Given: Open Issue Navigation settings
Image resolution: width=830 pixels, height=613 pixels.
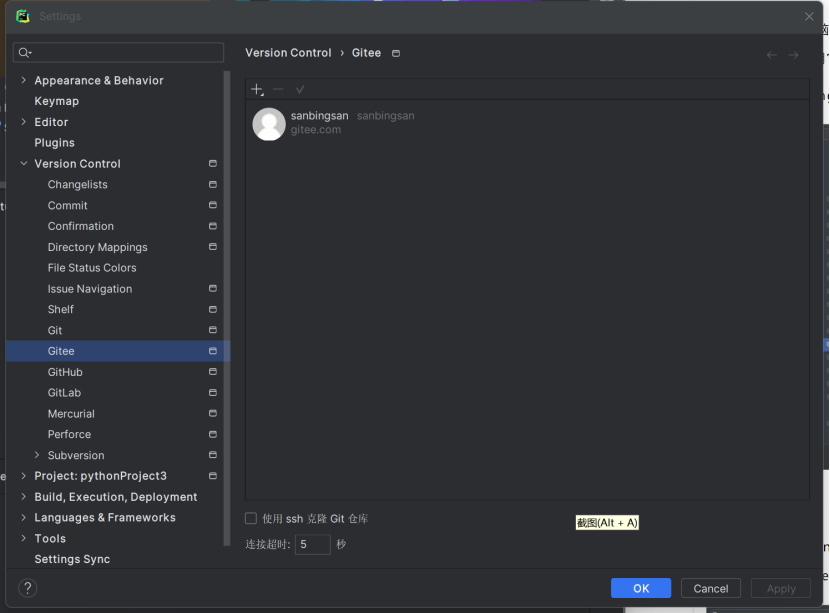Looking at the screenshot, I should [x=90, y=289].
